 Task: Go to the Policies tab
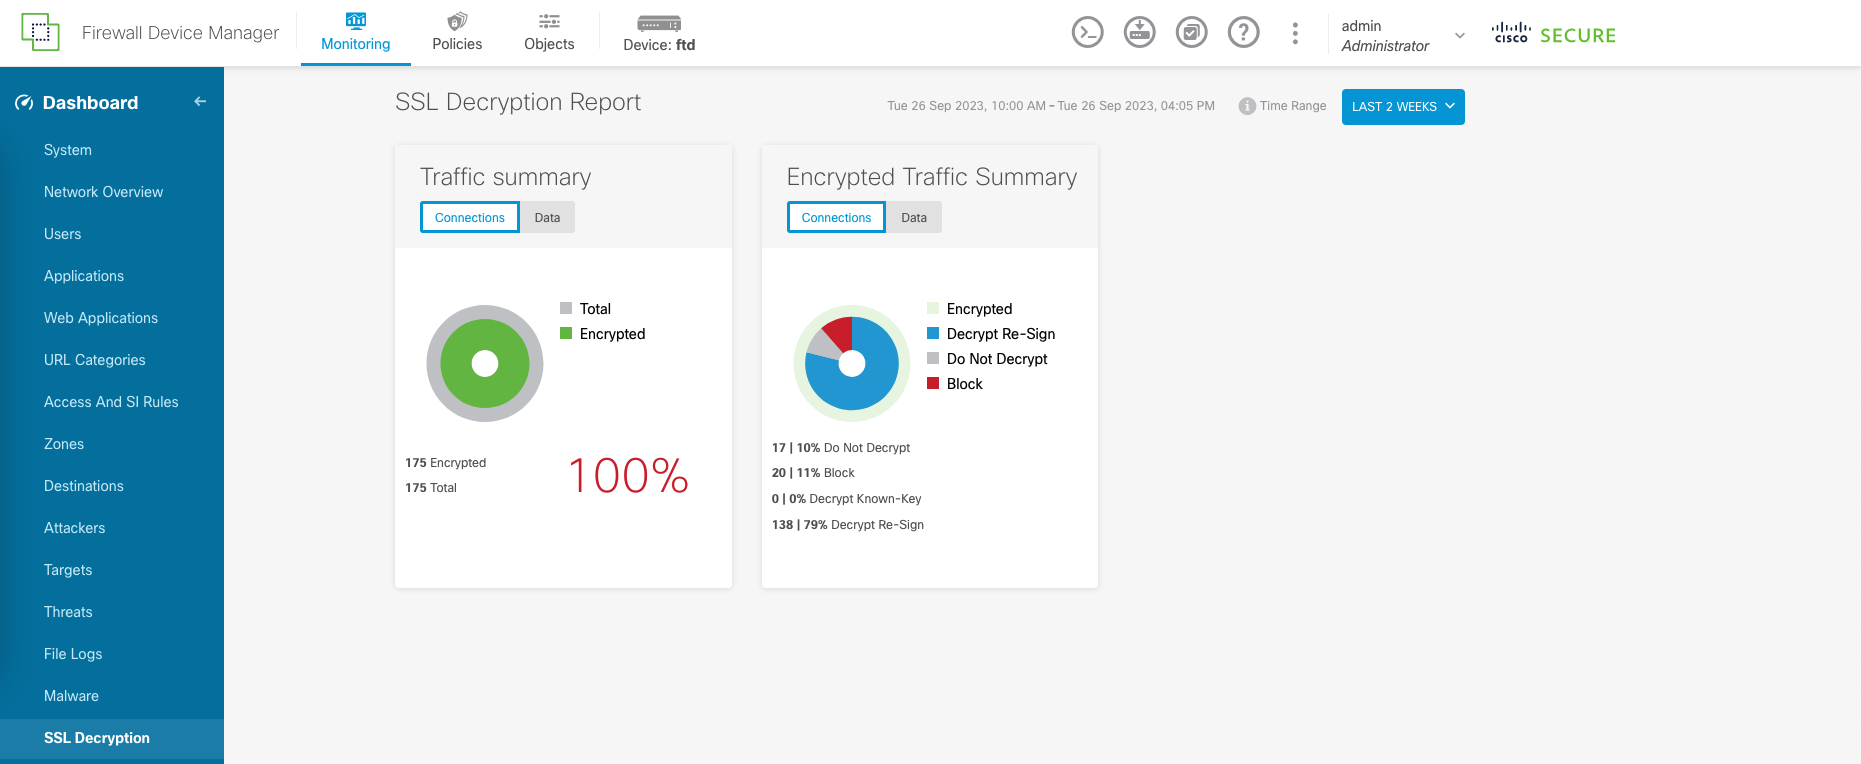pos(457,33)
